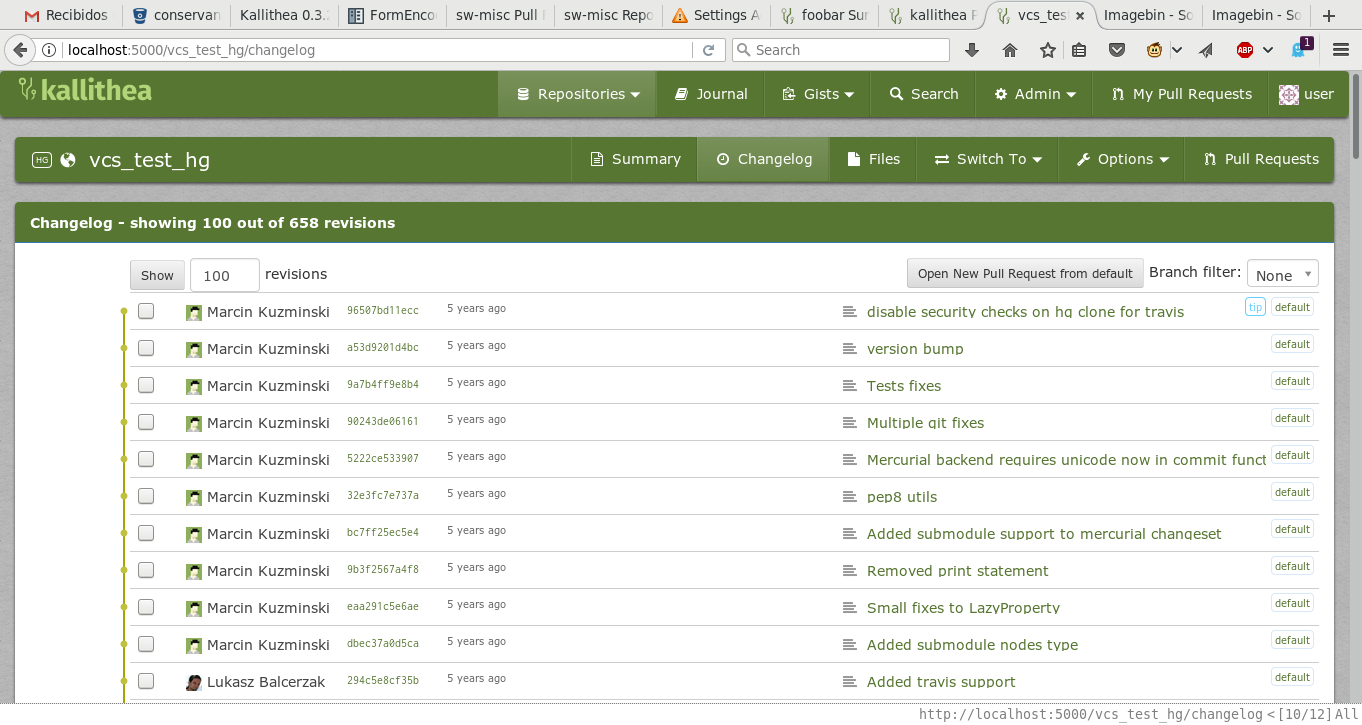Click Lukasz Balcerzak's avatar

point(194,683)
